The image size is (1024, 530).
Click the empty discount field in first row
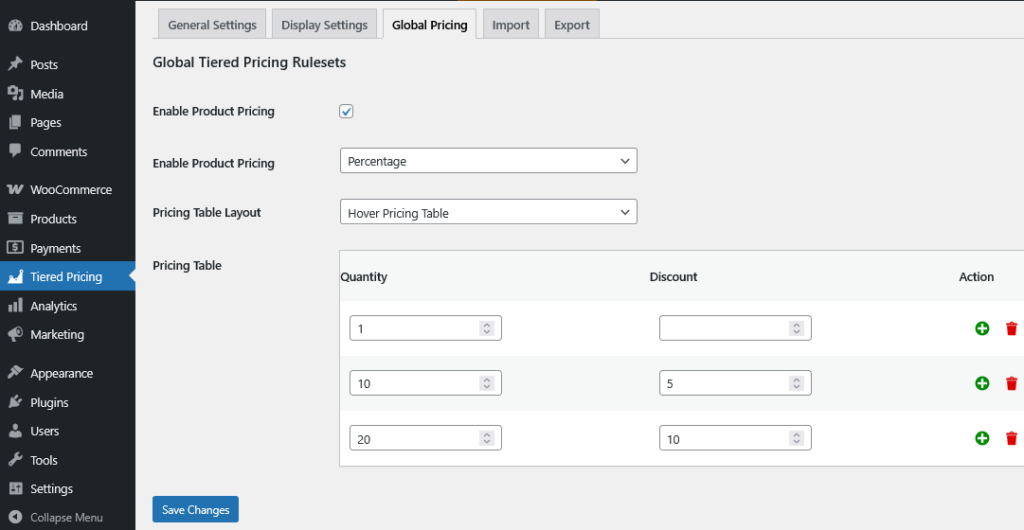723,328
